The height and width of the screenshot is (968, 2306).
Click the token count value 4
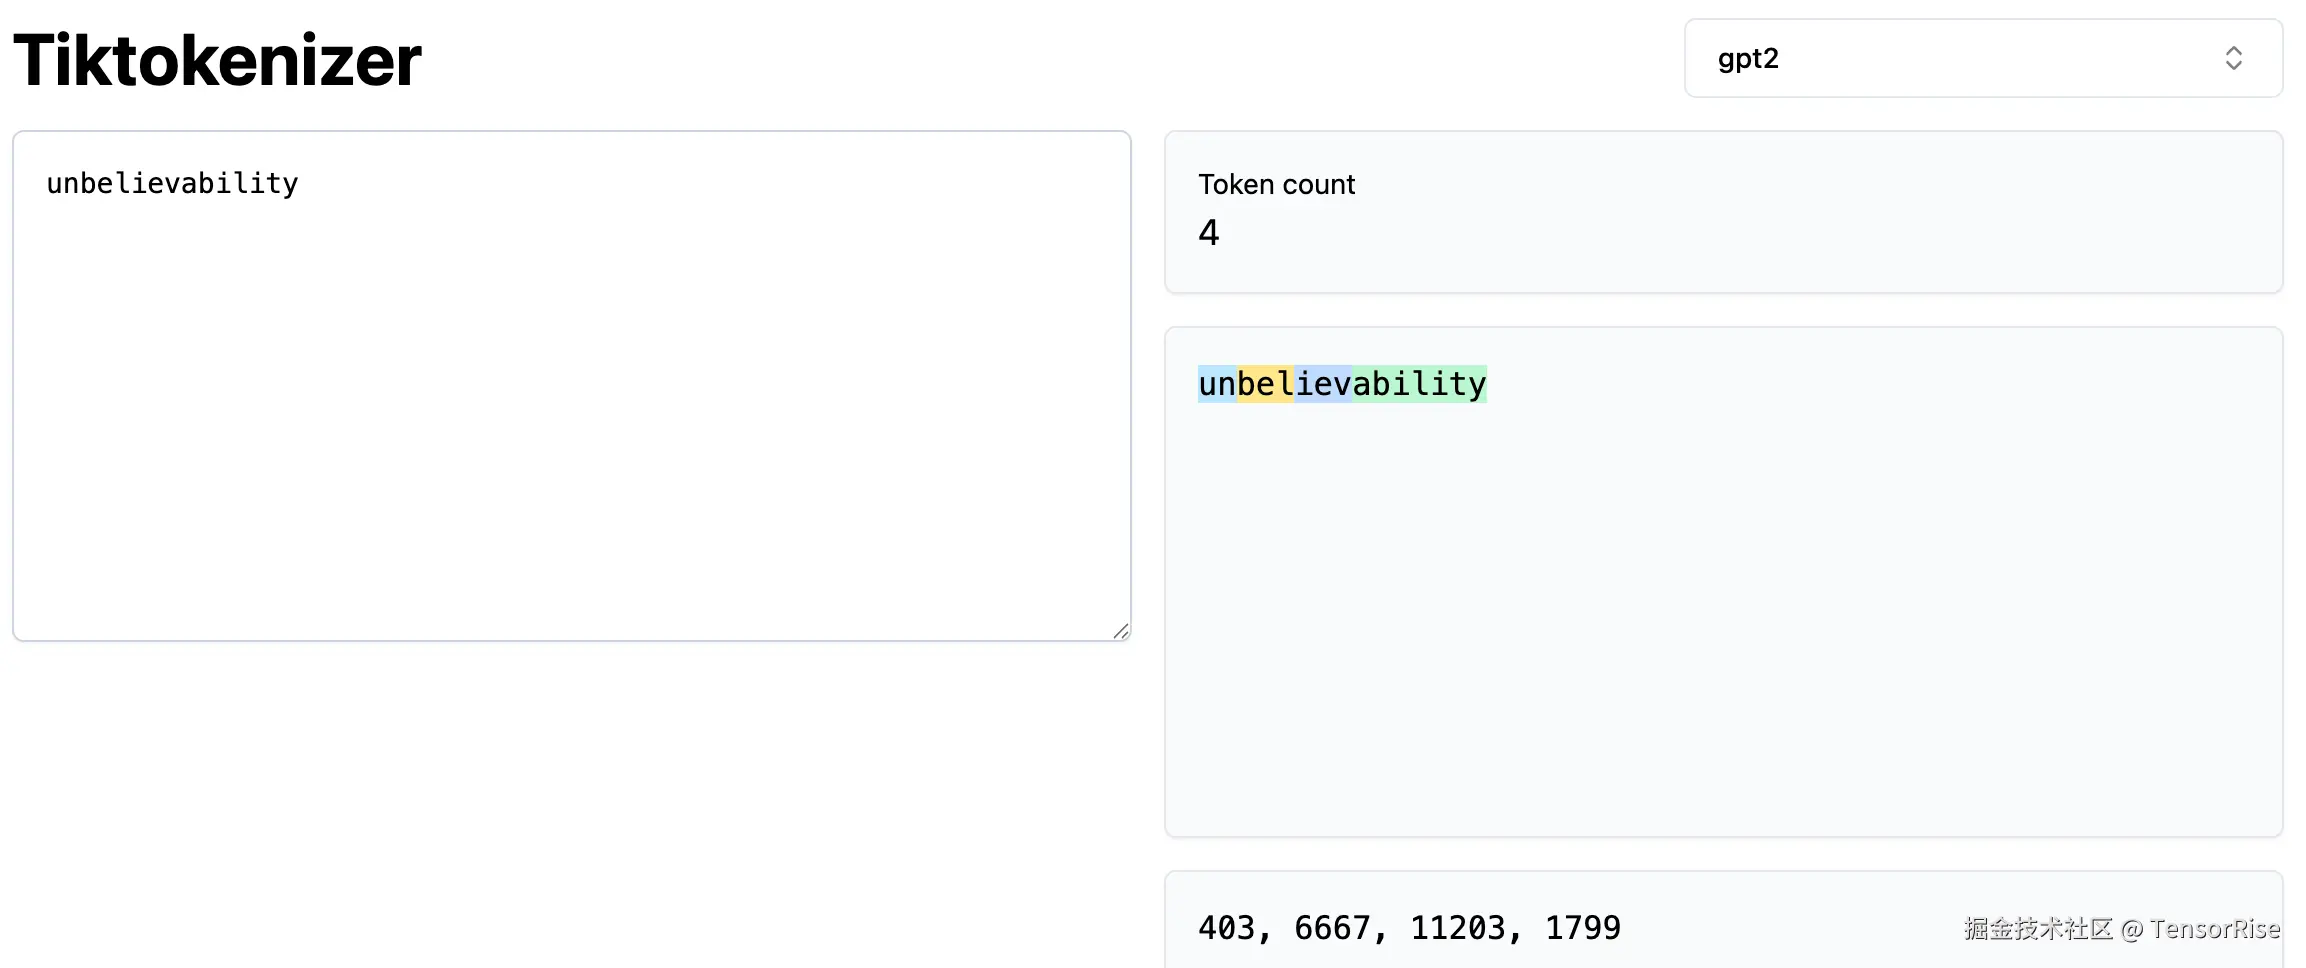click(1208, 233)
